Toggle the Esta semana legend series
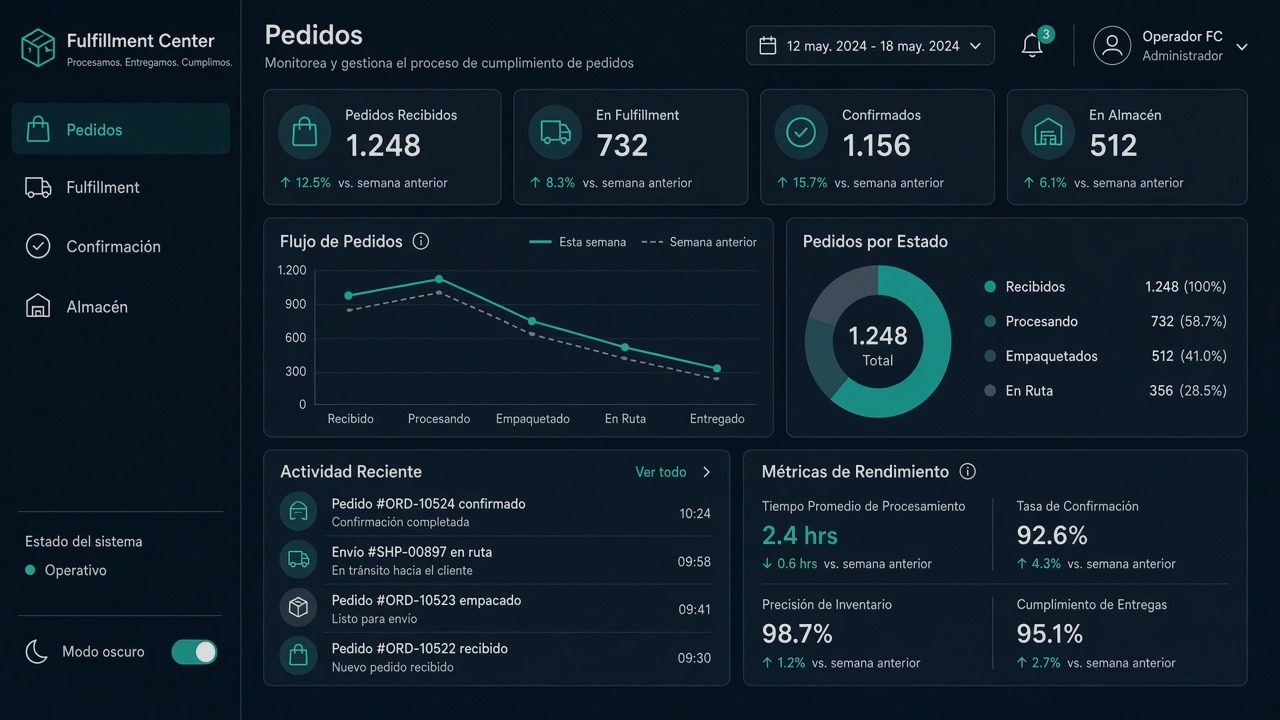The width and height of the screenshot is (1280, 720). (x=578, y=242)
